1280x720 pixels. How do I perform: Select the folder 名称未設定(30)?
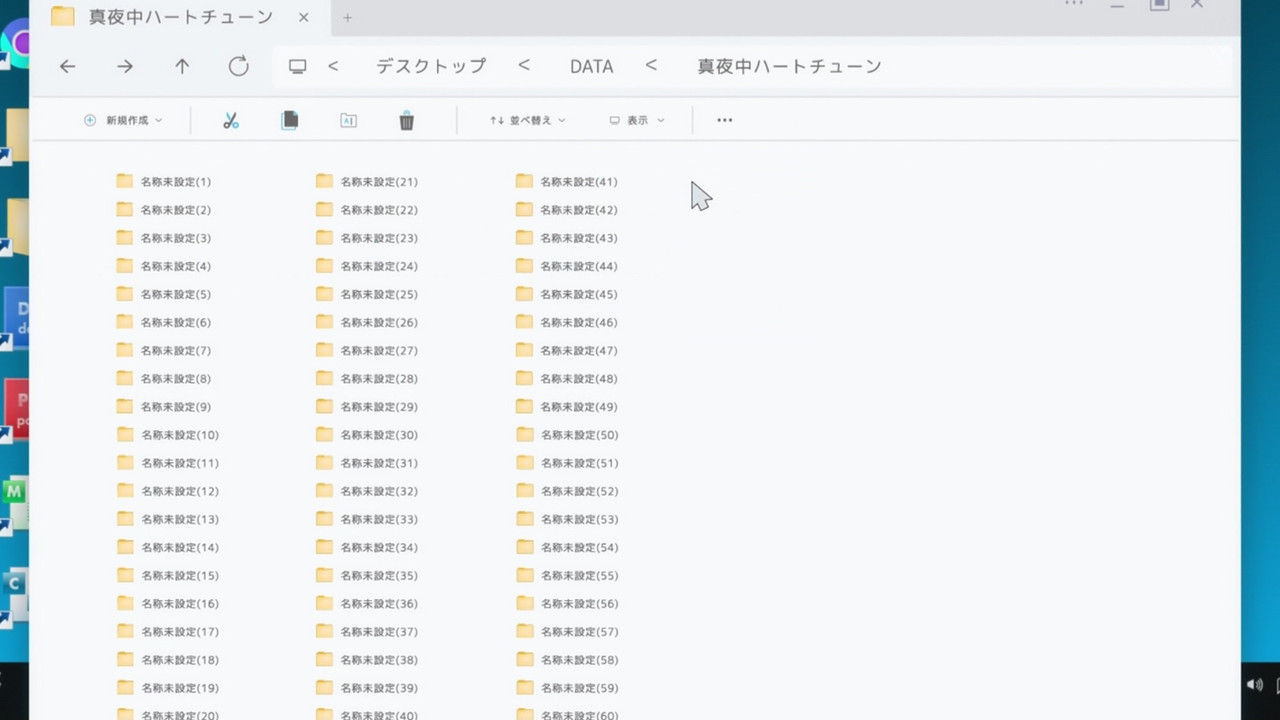click(x=378, y=435)
